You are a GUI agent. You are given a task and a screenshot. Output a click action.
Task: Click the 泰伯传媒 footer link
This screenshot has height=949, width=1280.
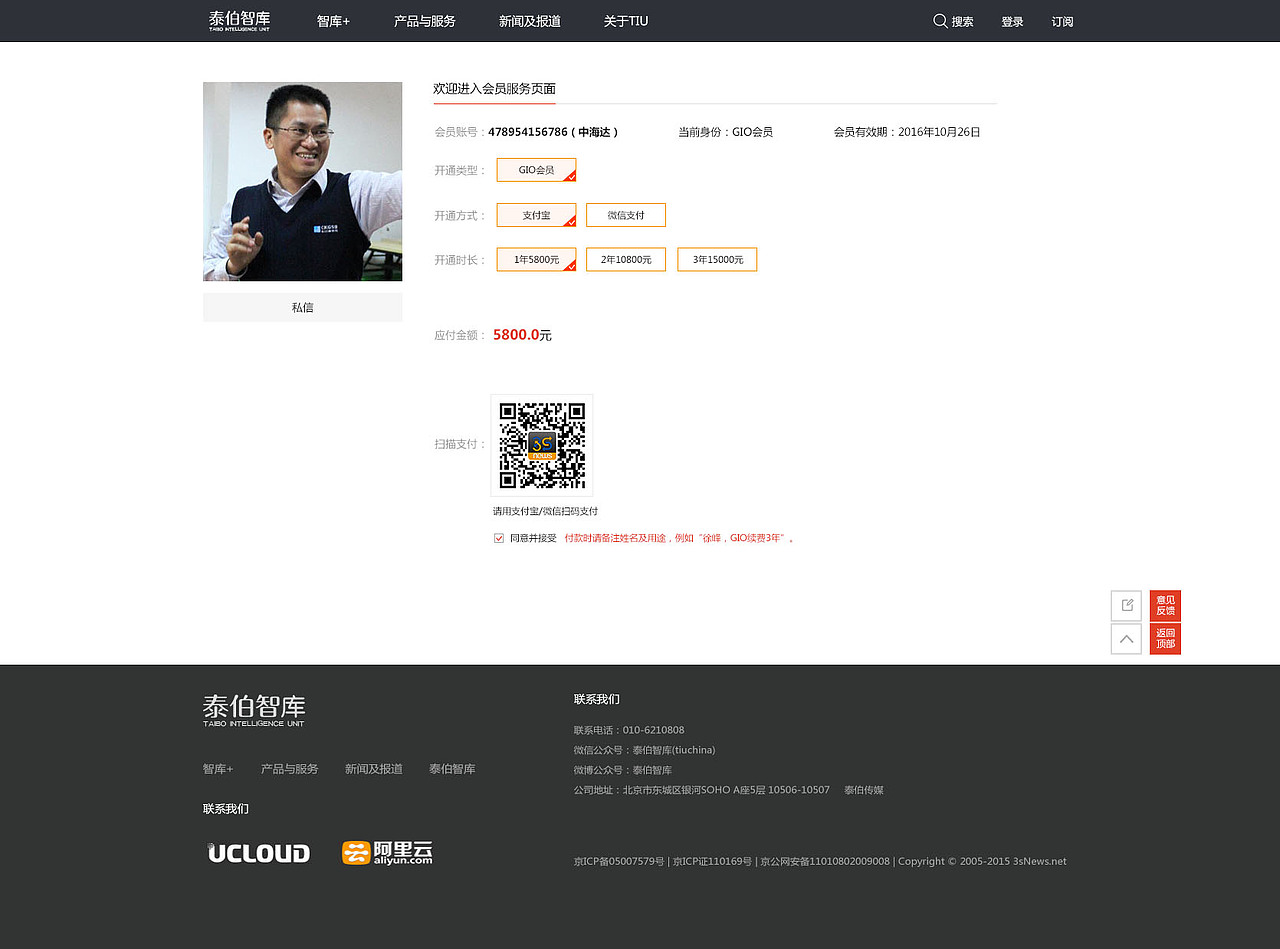click(864, 790)
